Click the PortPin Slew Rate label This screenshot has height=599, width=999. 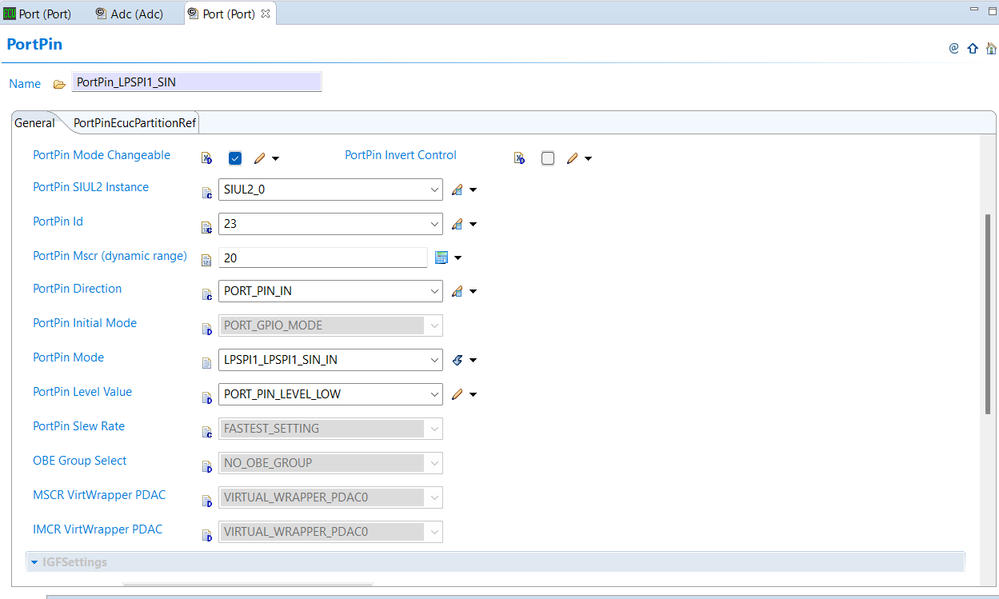(78, 426)
